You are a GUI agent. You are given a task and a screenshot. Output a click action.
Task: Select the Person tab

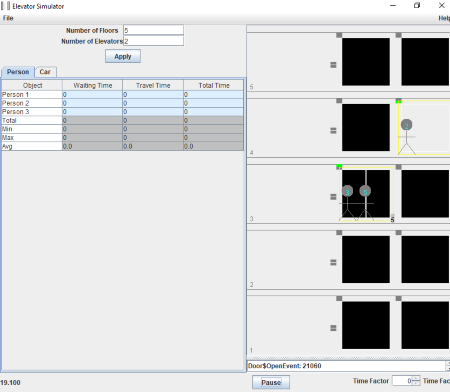click(18, 72)
